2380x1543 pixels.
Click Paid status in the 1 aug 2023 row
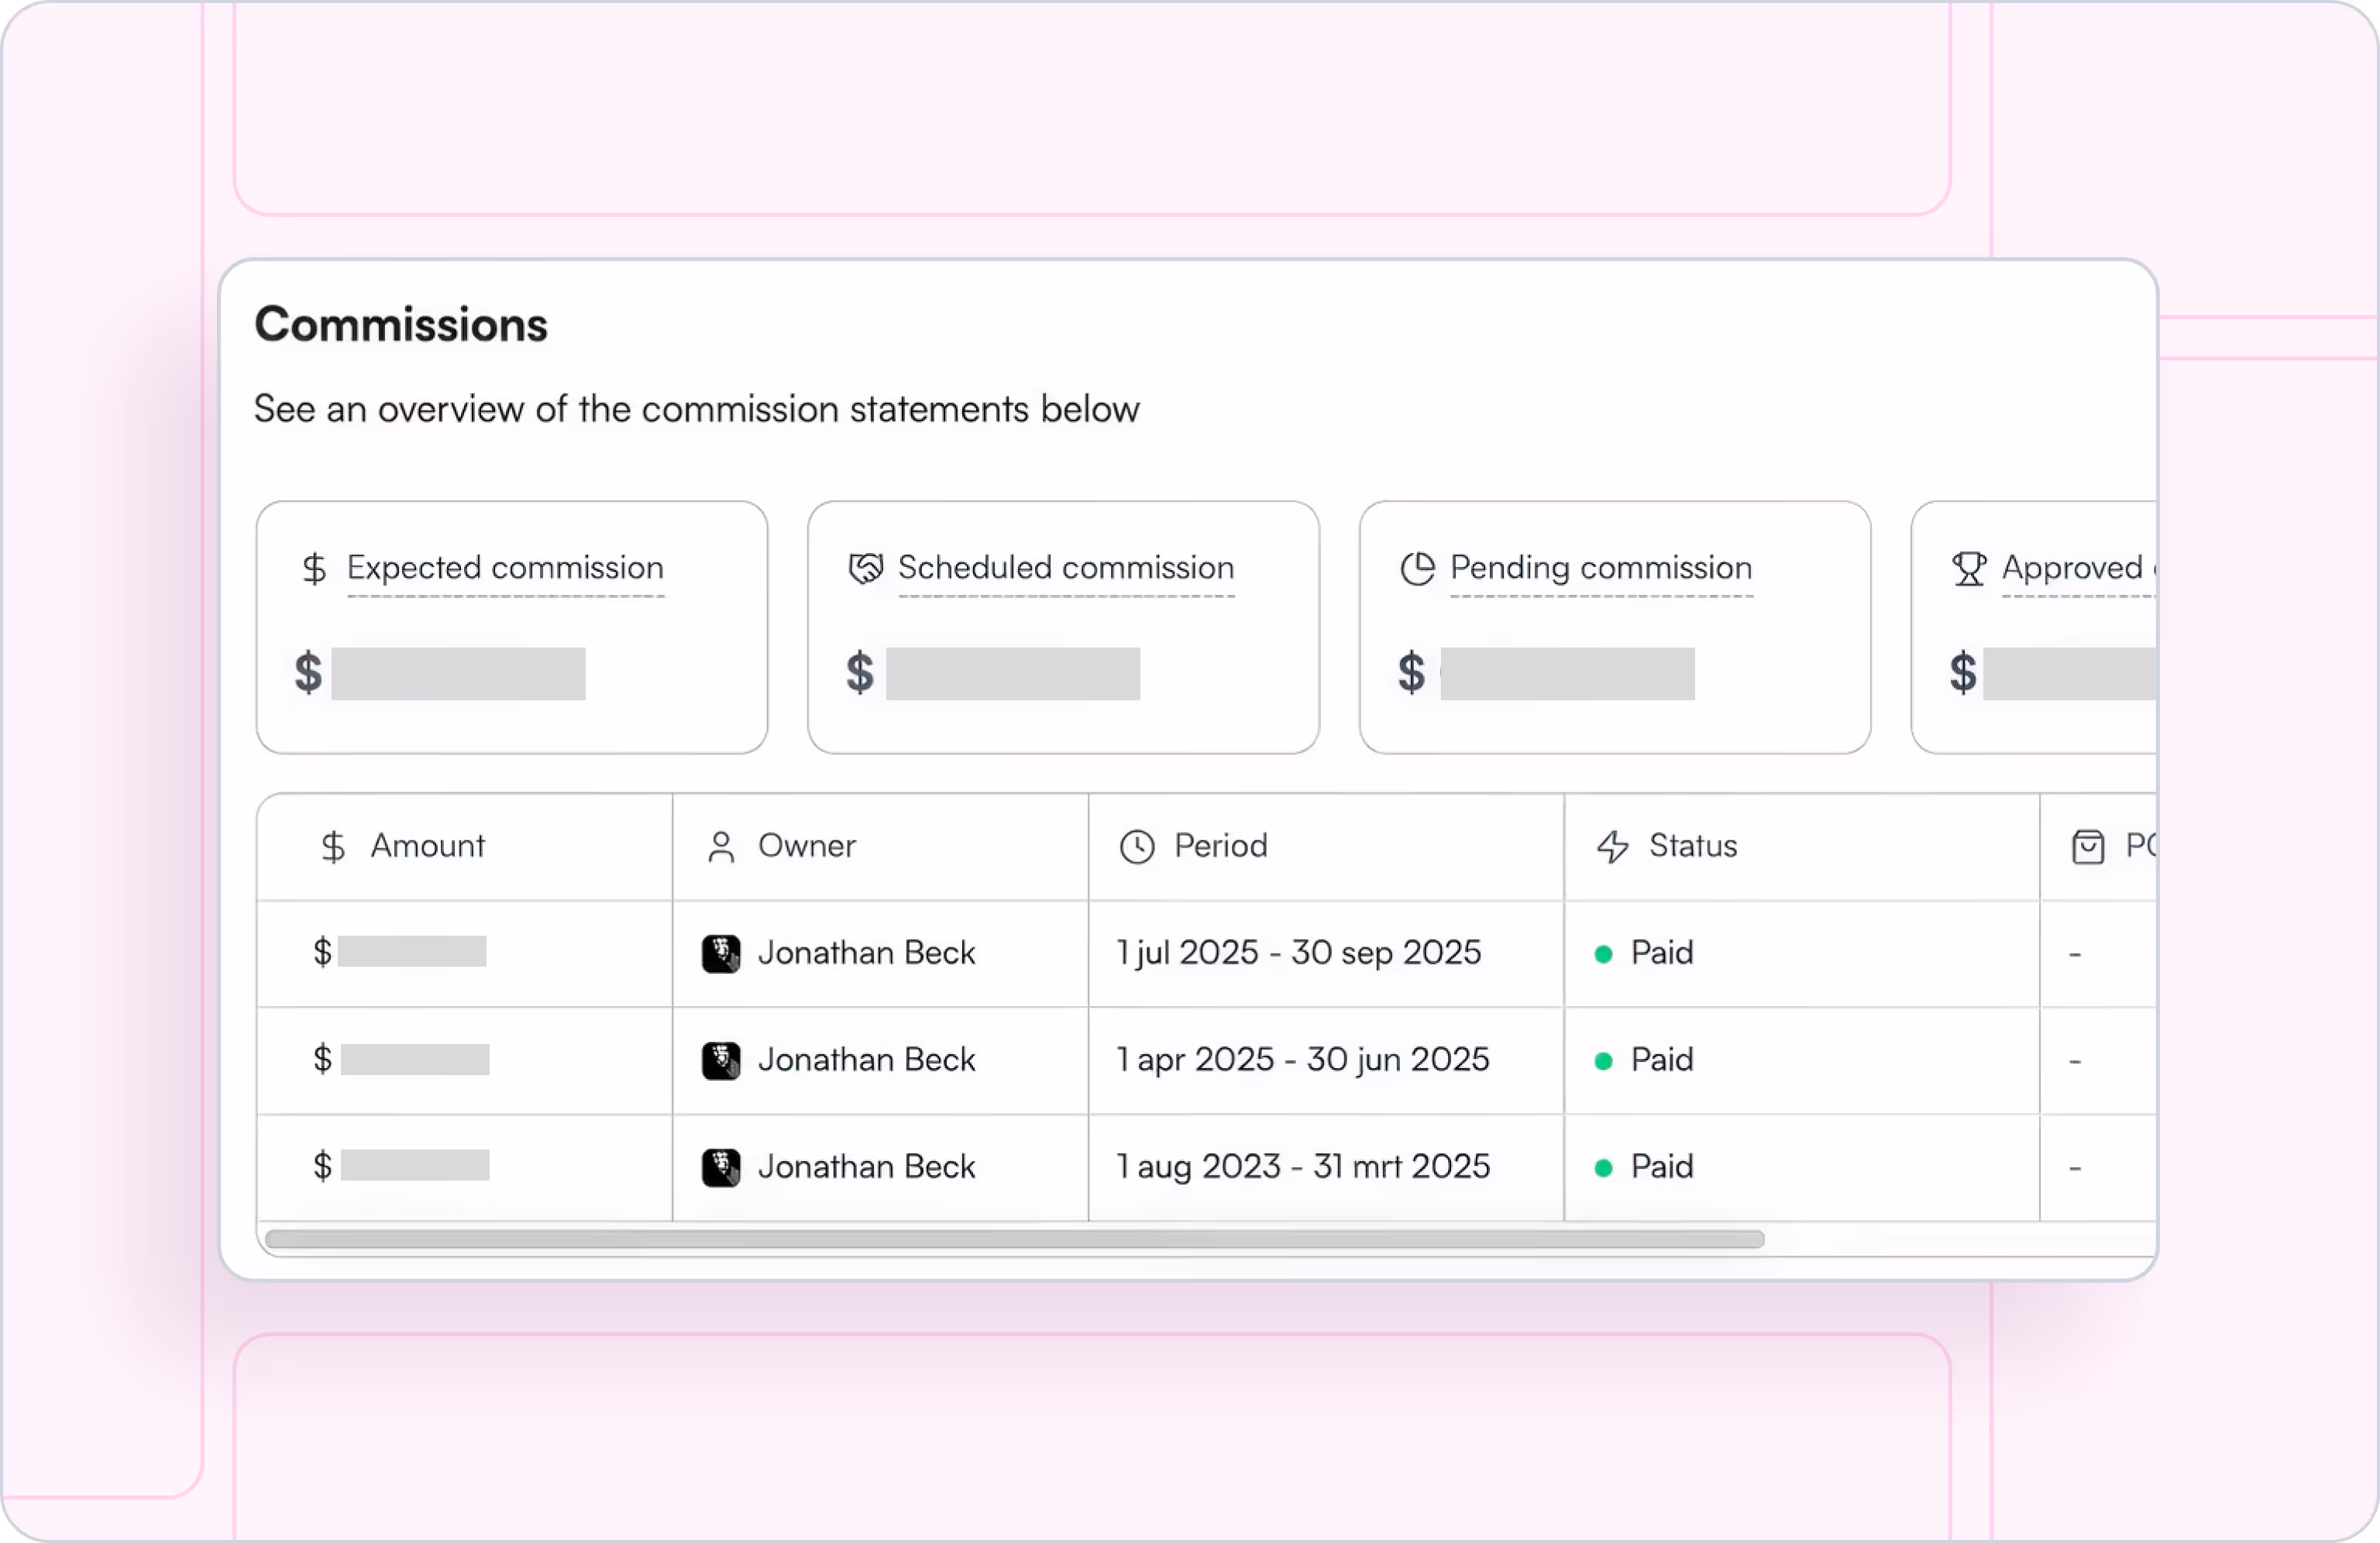click(x=1661, y=1167)
